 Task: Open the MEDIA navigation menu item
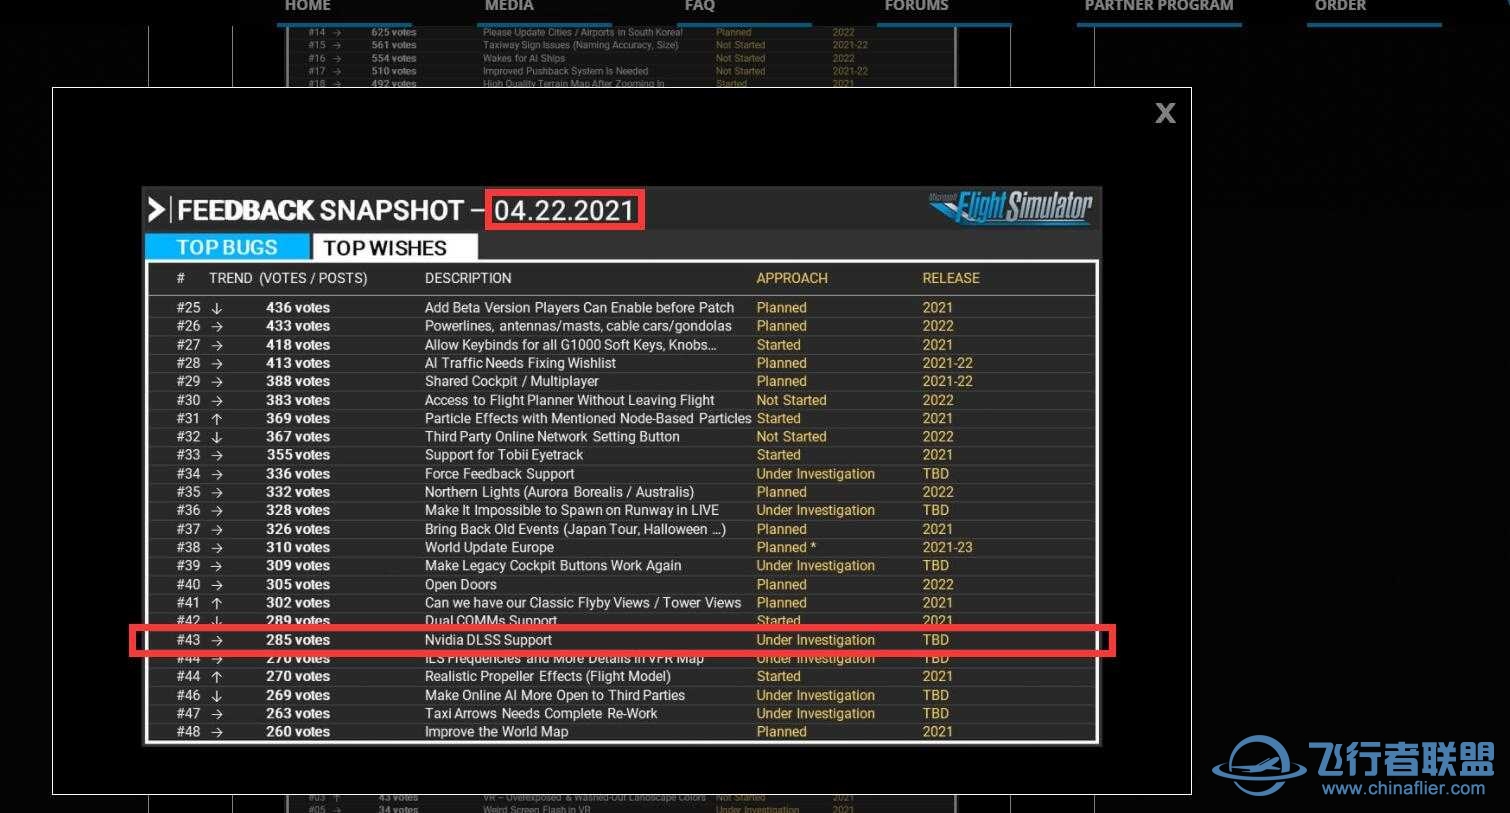(x=509, y=6)
